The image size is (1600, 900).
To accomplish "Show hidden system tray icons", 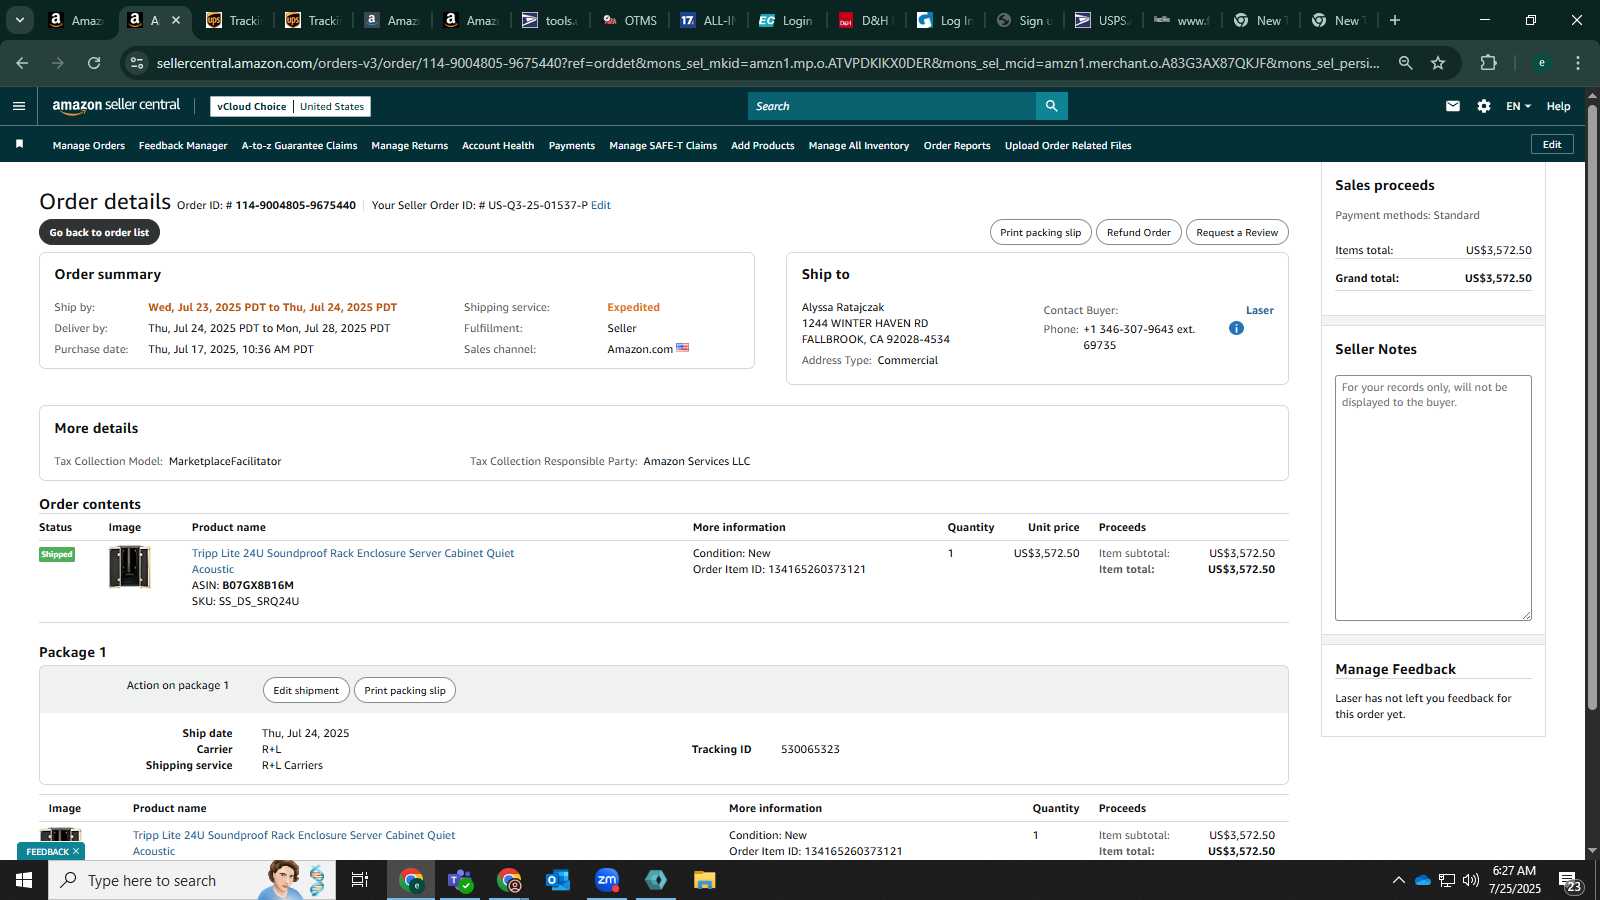I will 1398,880.
